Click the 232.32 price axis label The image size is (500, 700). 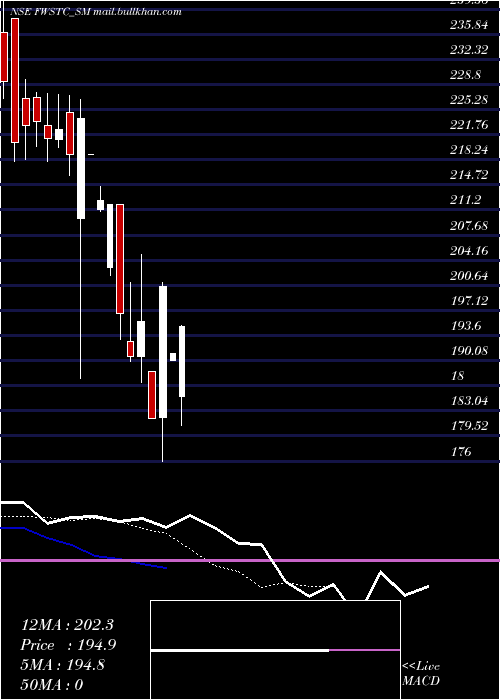[469, 50]
